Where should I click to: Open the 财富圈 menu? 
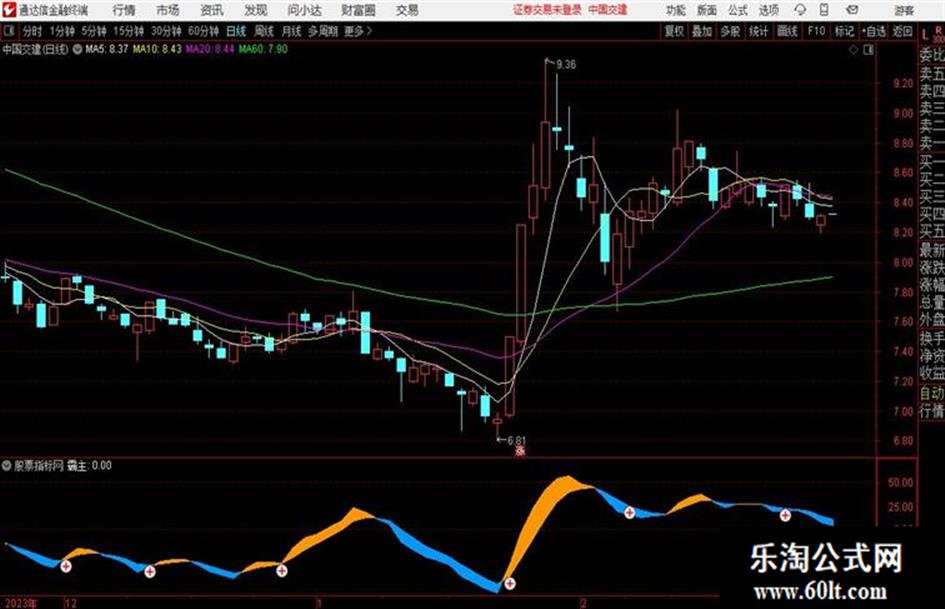coord(358,10)
